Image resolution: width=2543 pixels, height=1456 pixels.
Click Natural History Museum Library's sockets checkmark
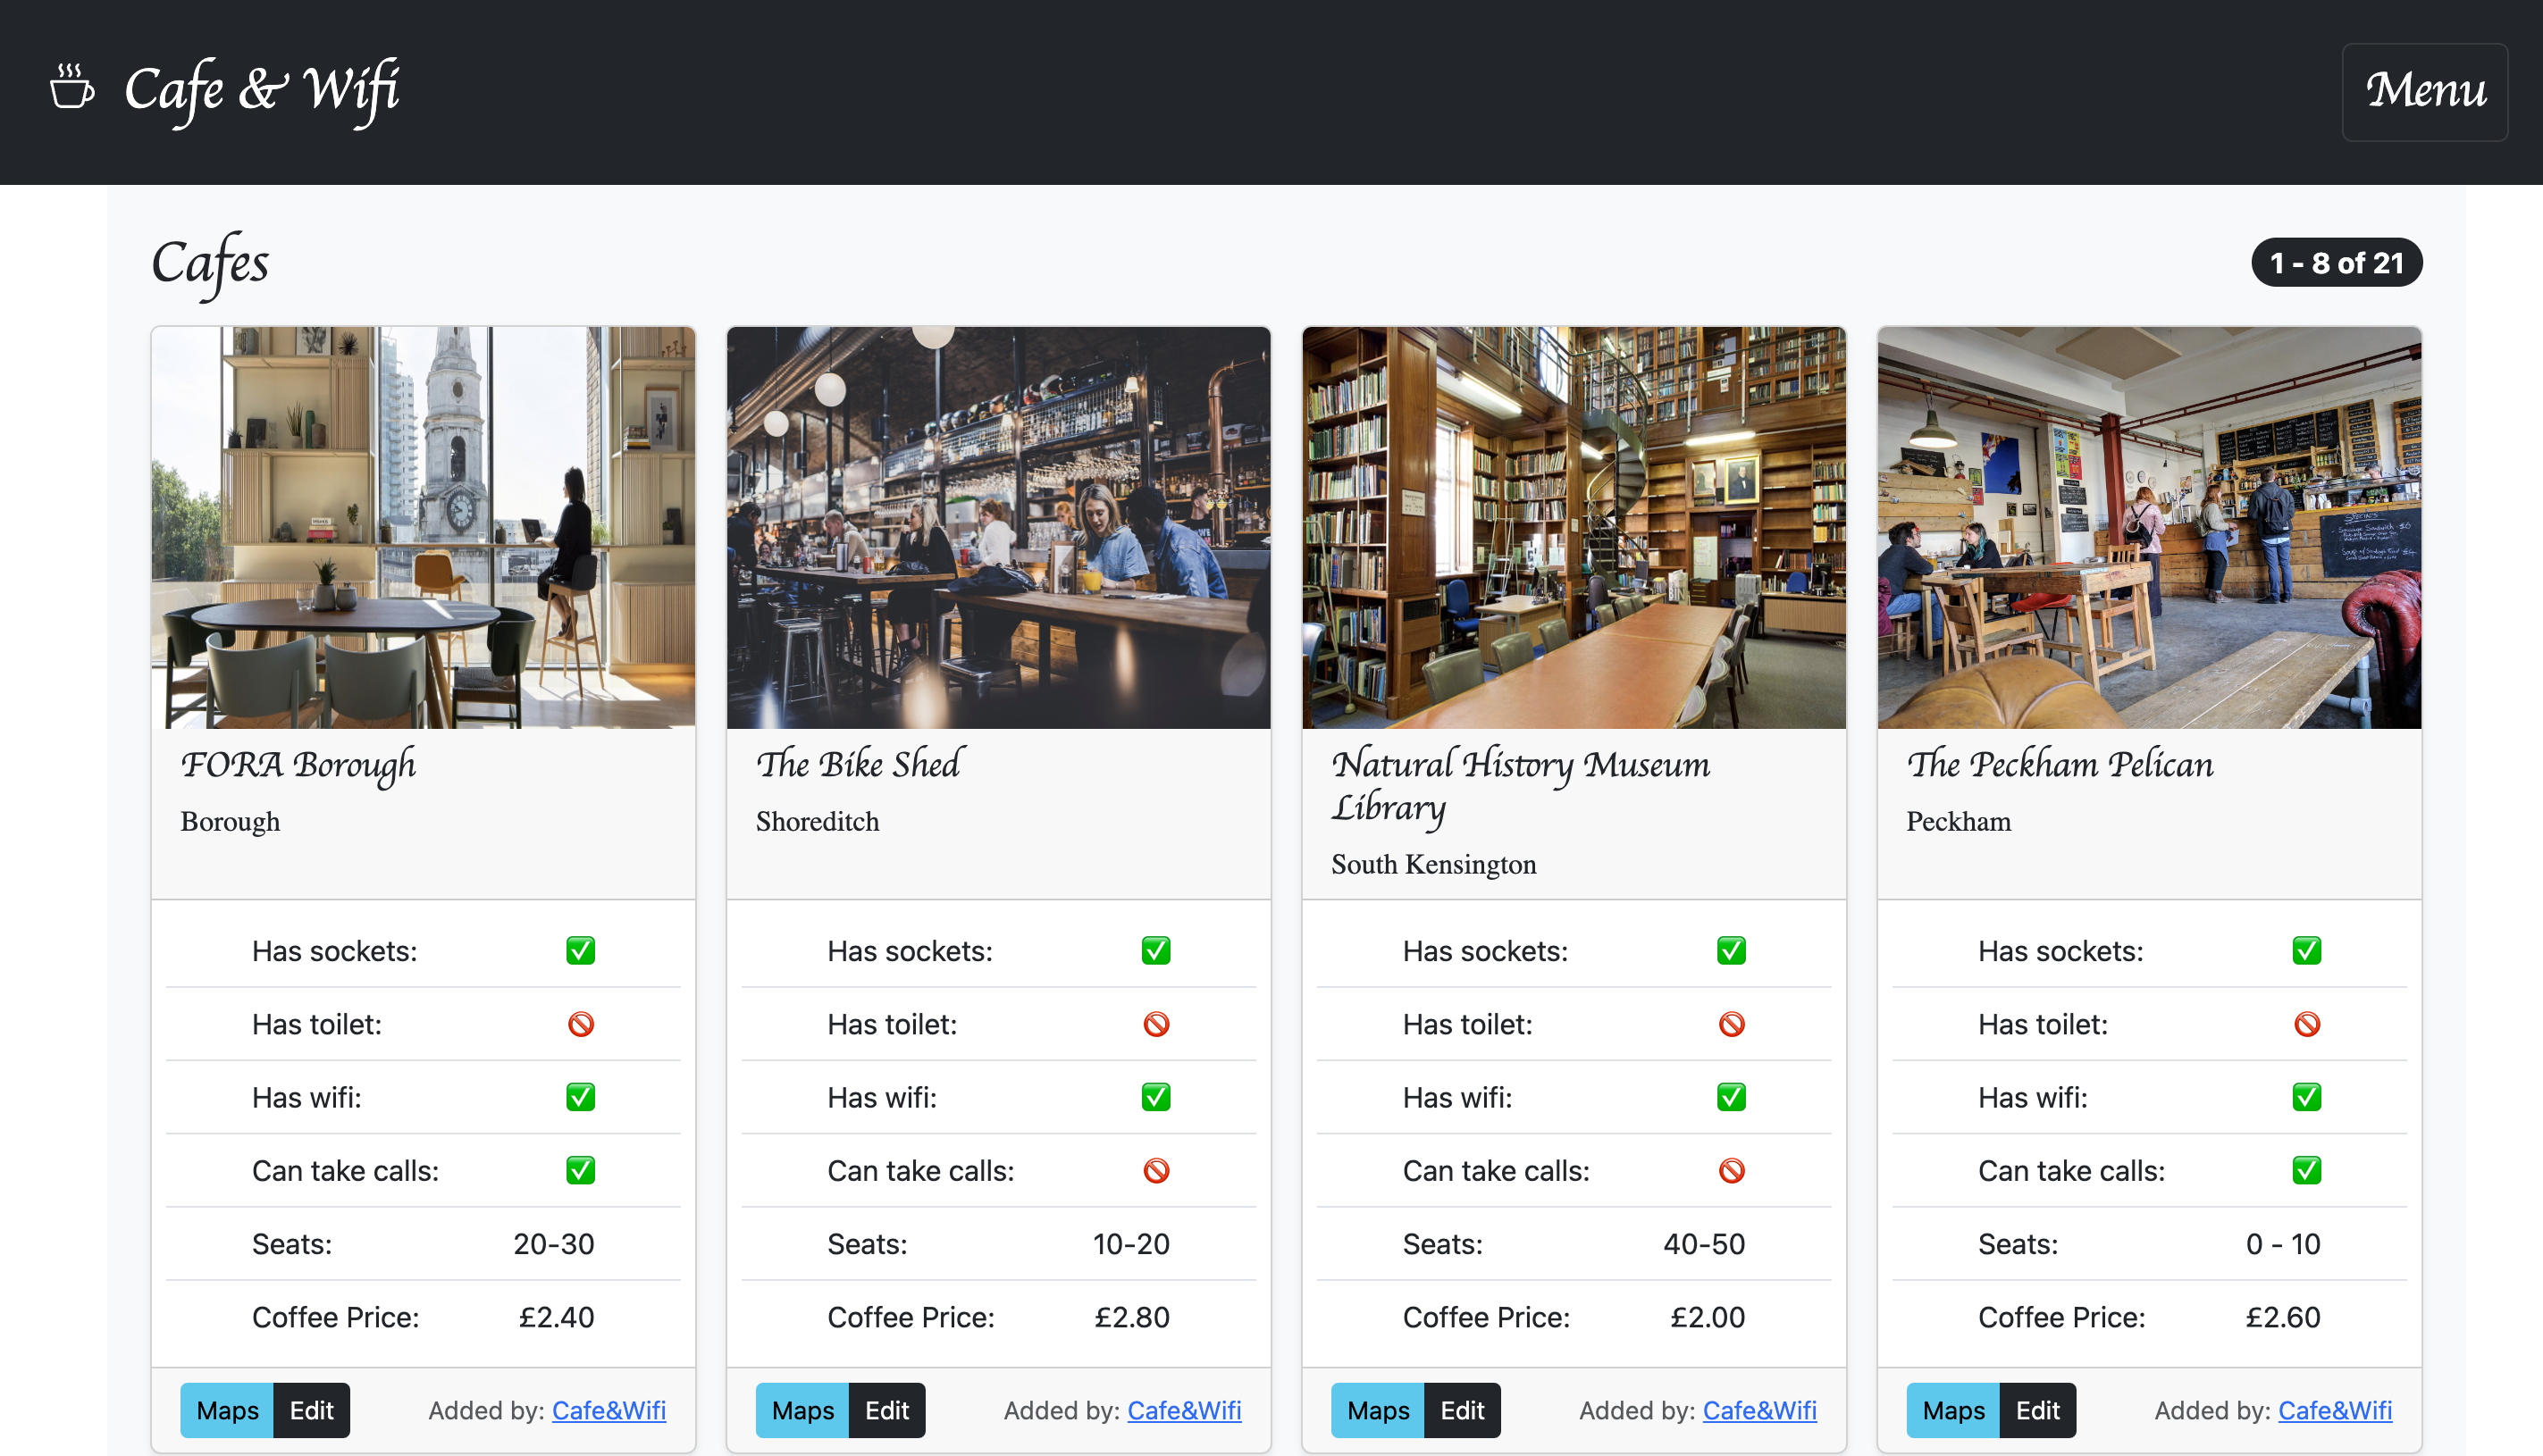(x=1731, y=950)
